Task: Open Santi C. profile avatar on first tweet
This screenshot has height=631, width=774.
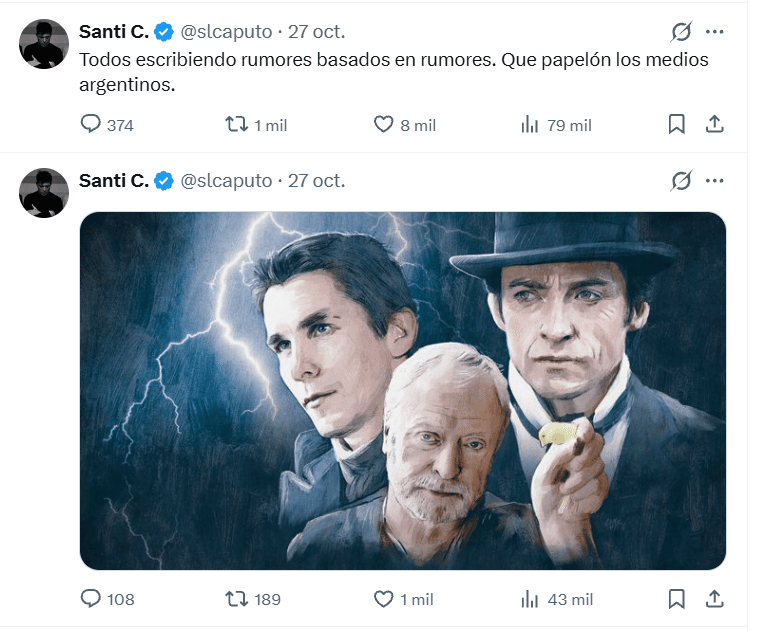Action: (44, 44)
